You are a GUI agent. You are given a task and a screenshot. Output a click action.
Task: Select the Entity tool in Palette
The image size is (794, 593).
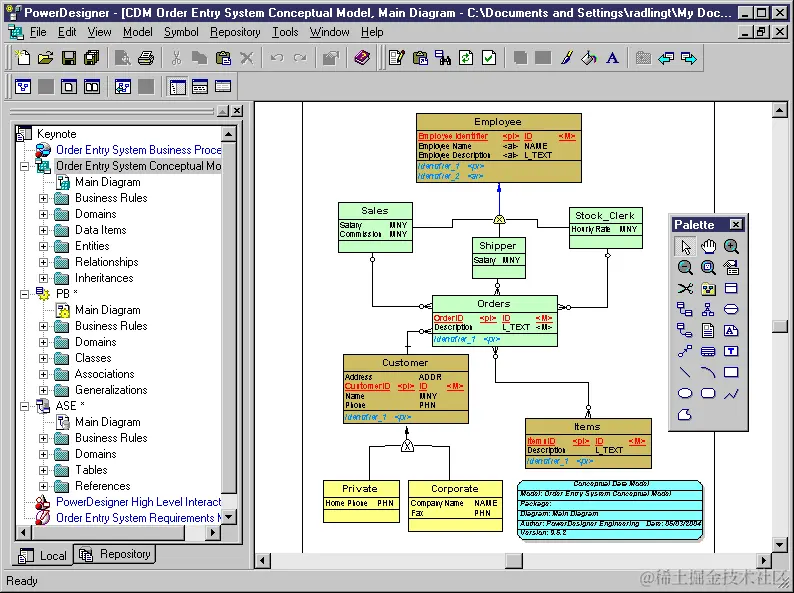(x=731, y=289)
